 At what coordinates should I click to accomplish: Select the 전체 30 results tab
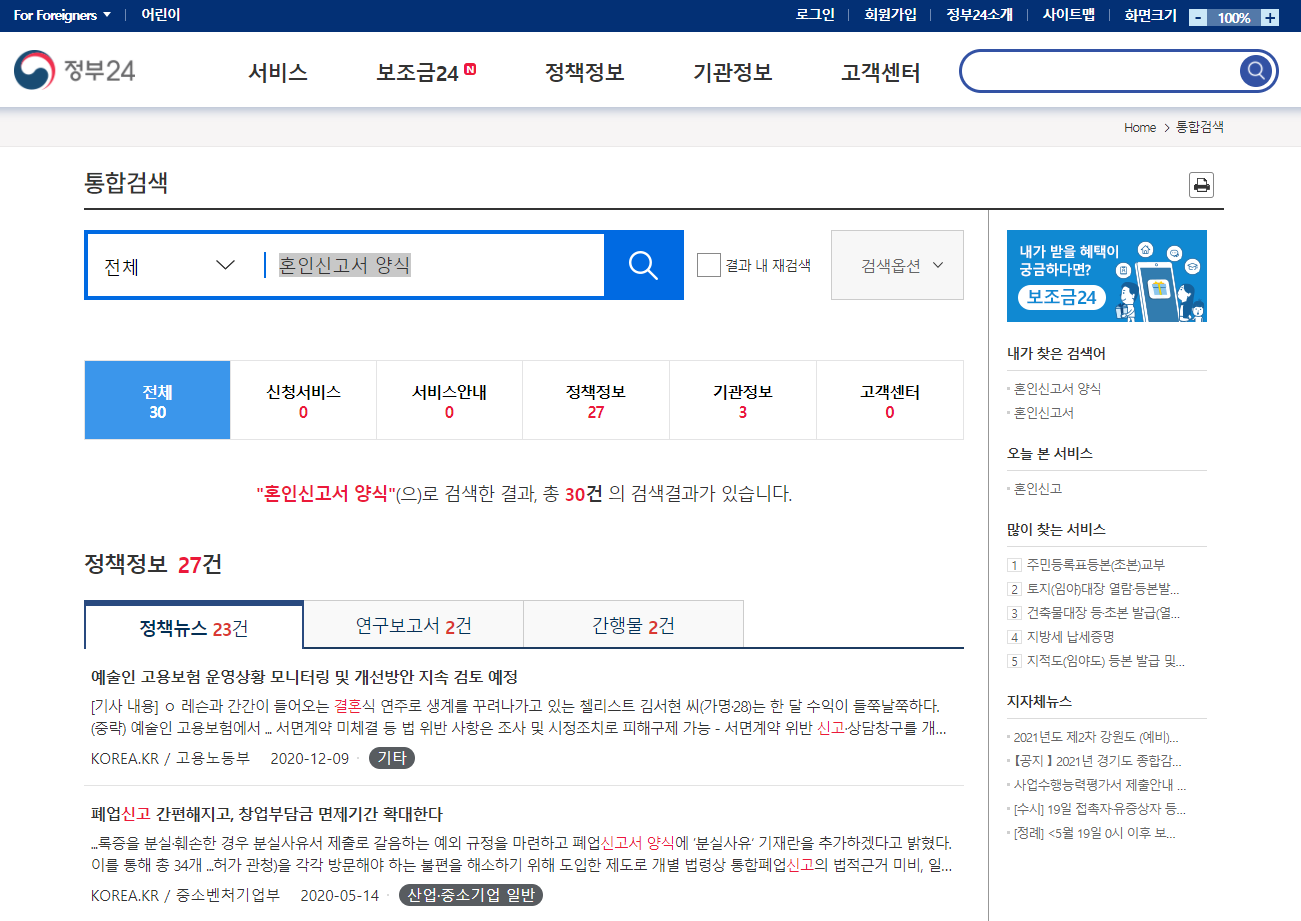click(x=157, y=400)
